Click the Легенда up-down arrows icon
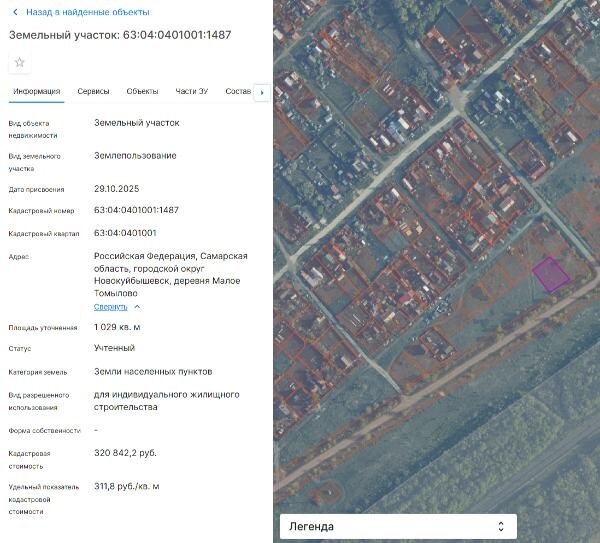 point(501,527)
